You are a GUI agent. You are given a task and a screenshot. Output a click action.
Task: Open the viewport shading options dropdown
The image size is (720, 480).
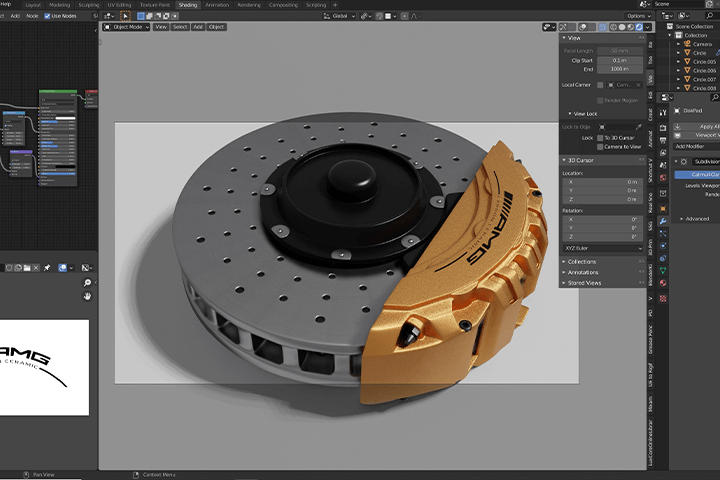click(647, 27)
